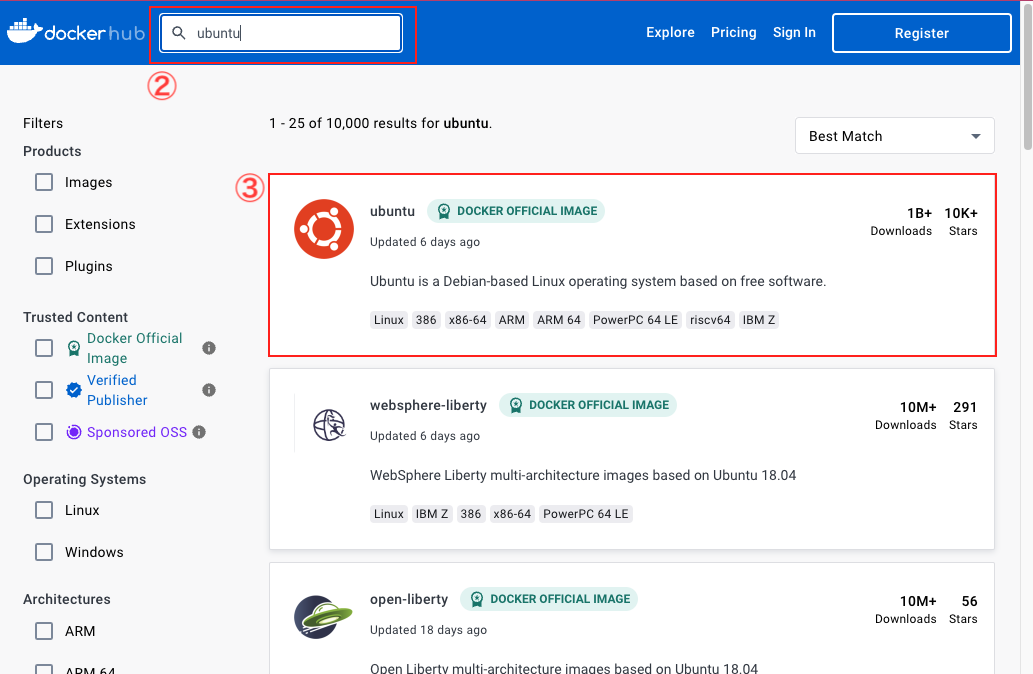Click the Docker Official Image badge on websphere-liberty
Viewport: 1033px width, 674px height.
[588, 405]
